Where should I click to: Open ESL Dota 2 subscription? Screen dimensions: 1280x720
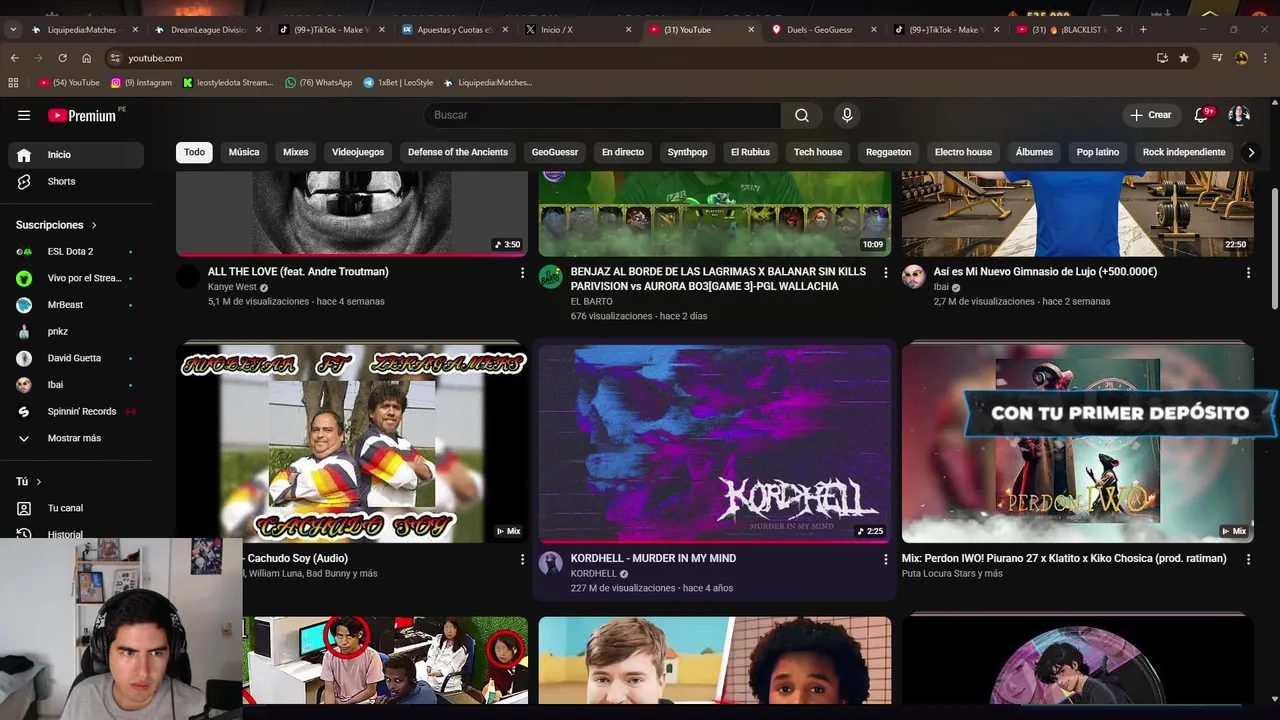pyautogui.click(x=78, y=251)
